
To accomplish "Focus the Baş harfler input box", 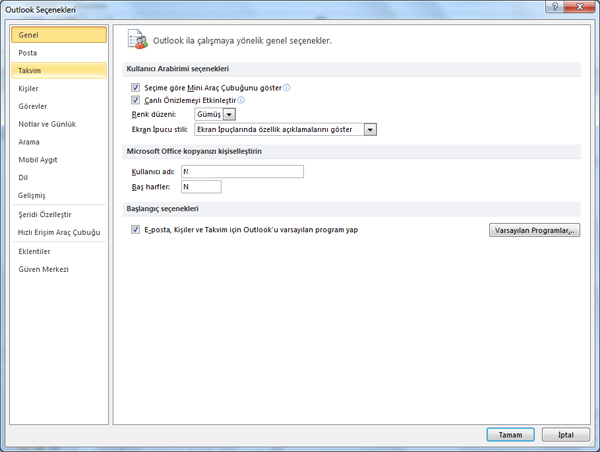I will tap(201, 187).
